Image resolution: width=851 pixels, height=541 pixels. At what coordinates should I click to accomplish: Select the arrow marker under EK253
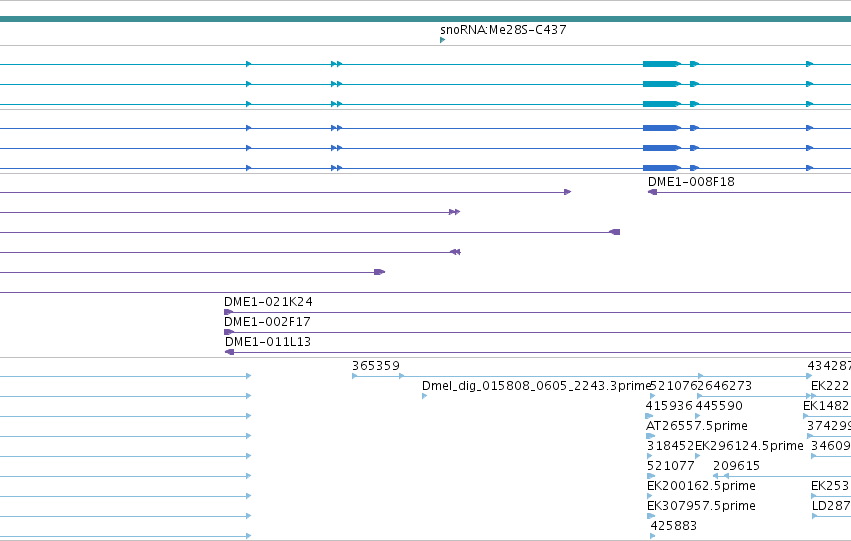coord(814,497)
